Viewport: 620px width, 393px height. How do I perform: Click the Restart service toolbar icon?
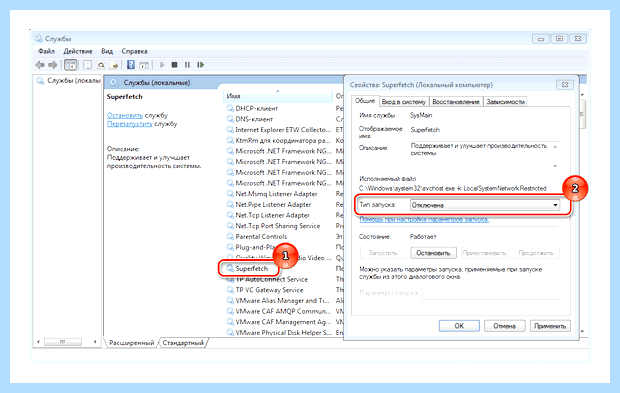(201, 65)
